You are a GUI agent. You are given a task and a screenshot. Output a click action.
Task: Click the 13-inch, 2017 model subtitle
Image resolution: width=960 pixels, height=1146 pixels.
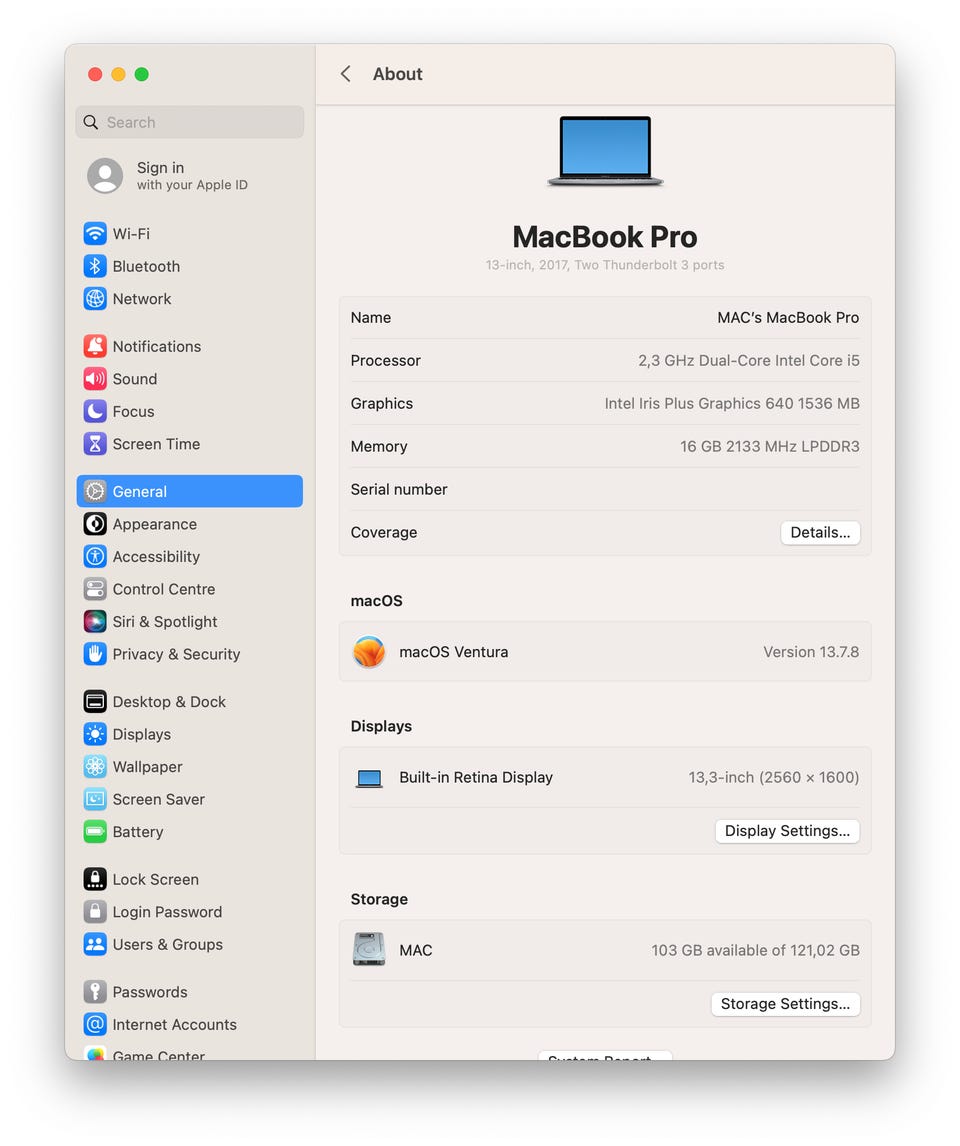coord(605,265)
